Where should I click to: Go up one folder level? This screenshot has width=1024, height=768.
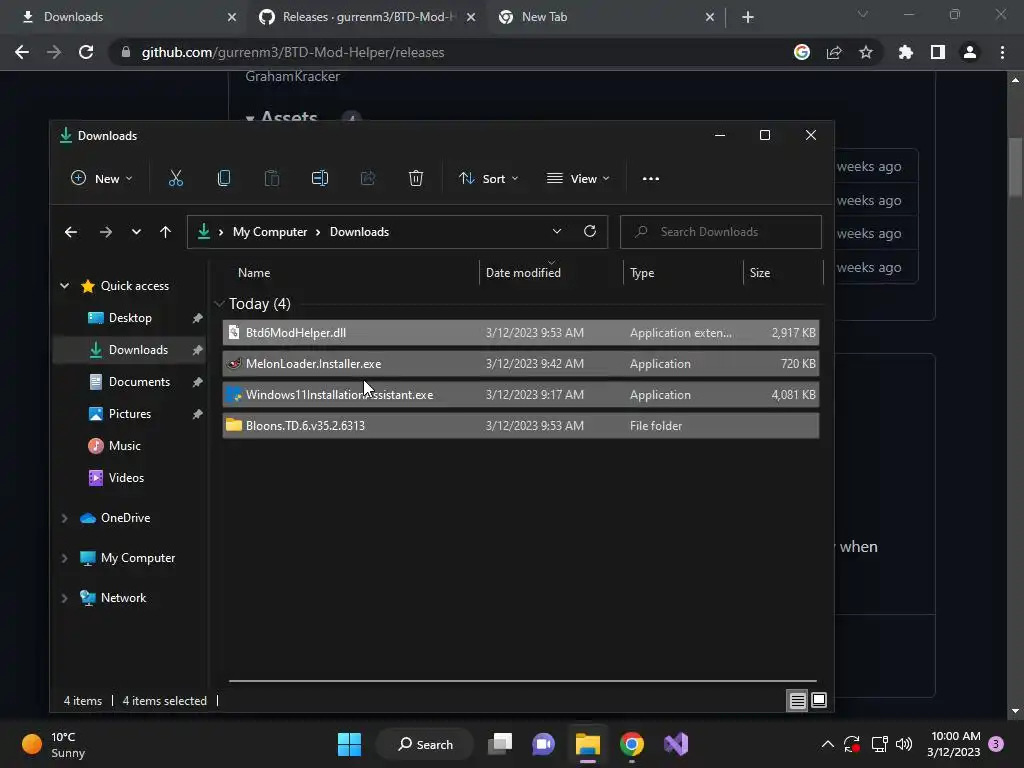tap(165, 232)
